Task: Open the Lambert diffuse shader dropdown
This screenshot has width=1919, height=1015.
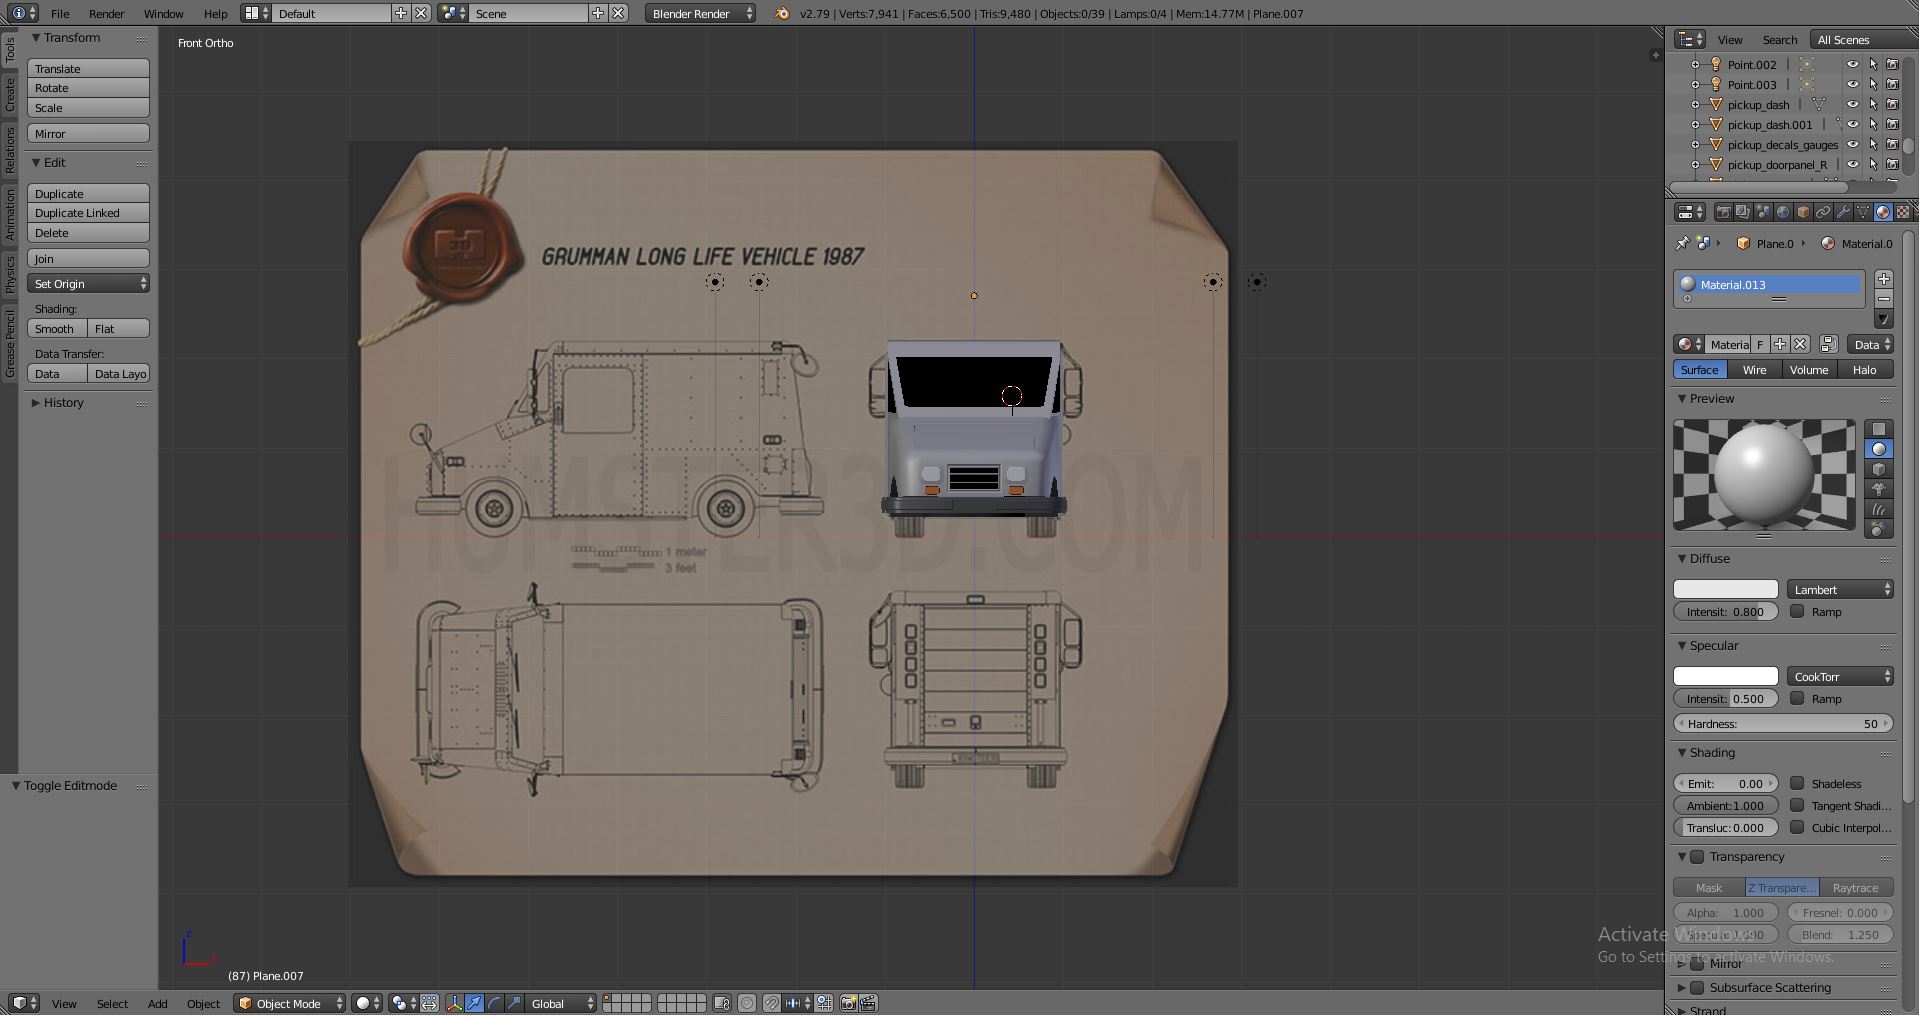Action: click(1840, 589)
